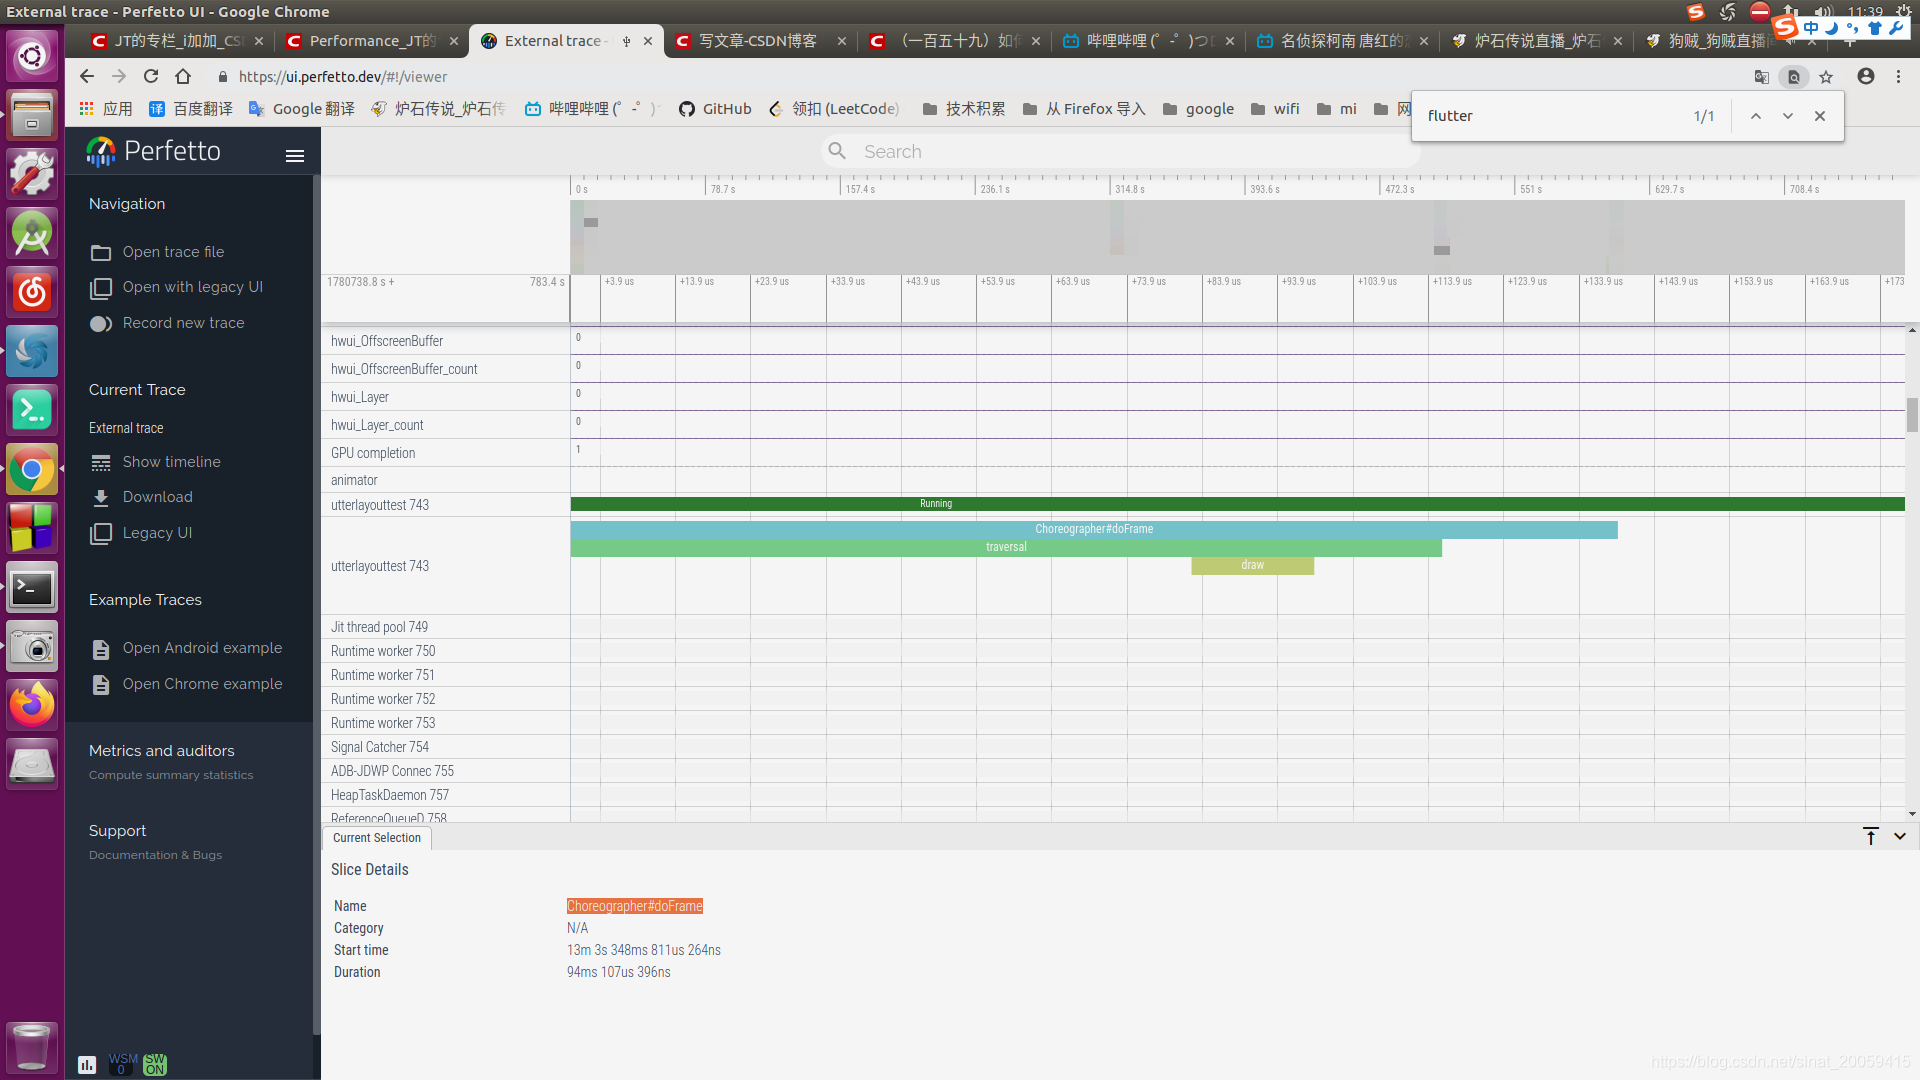
Task: Toggle the Perfetto sidebar hamburger menu
Action: 294,155
